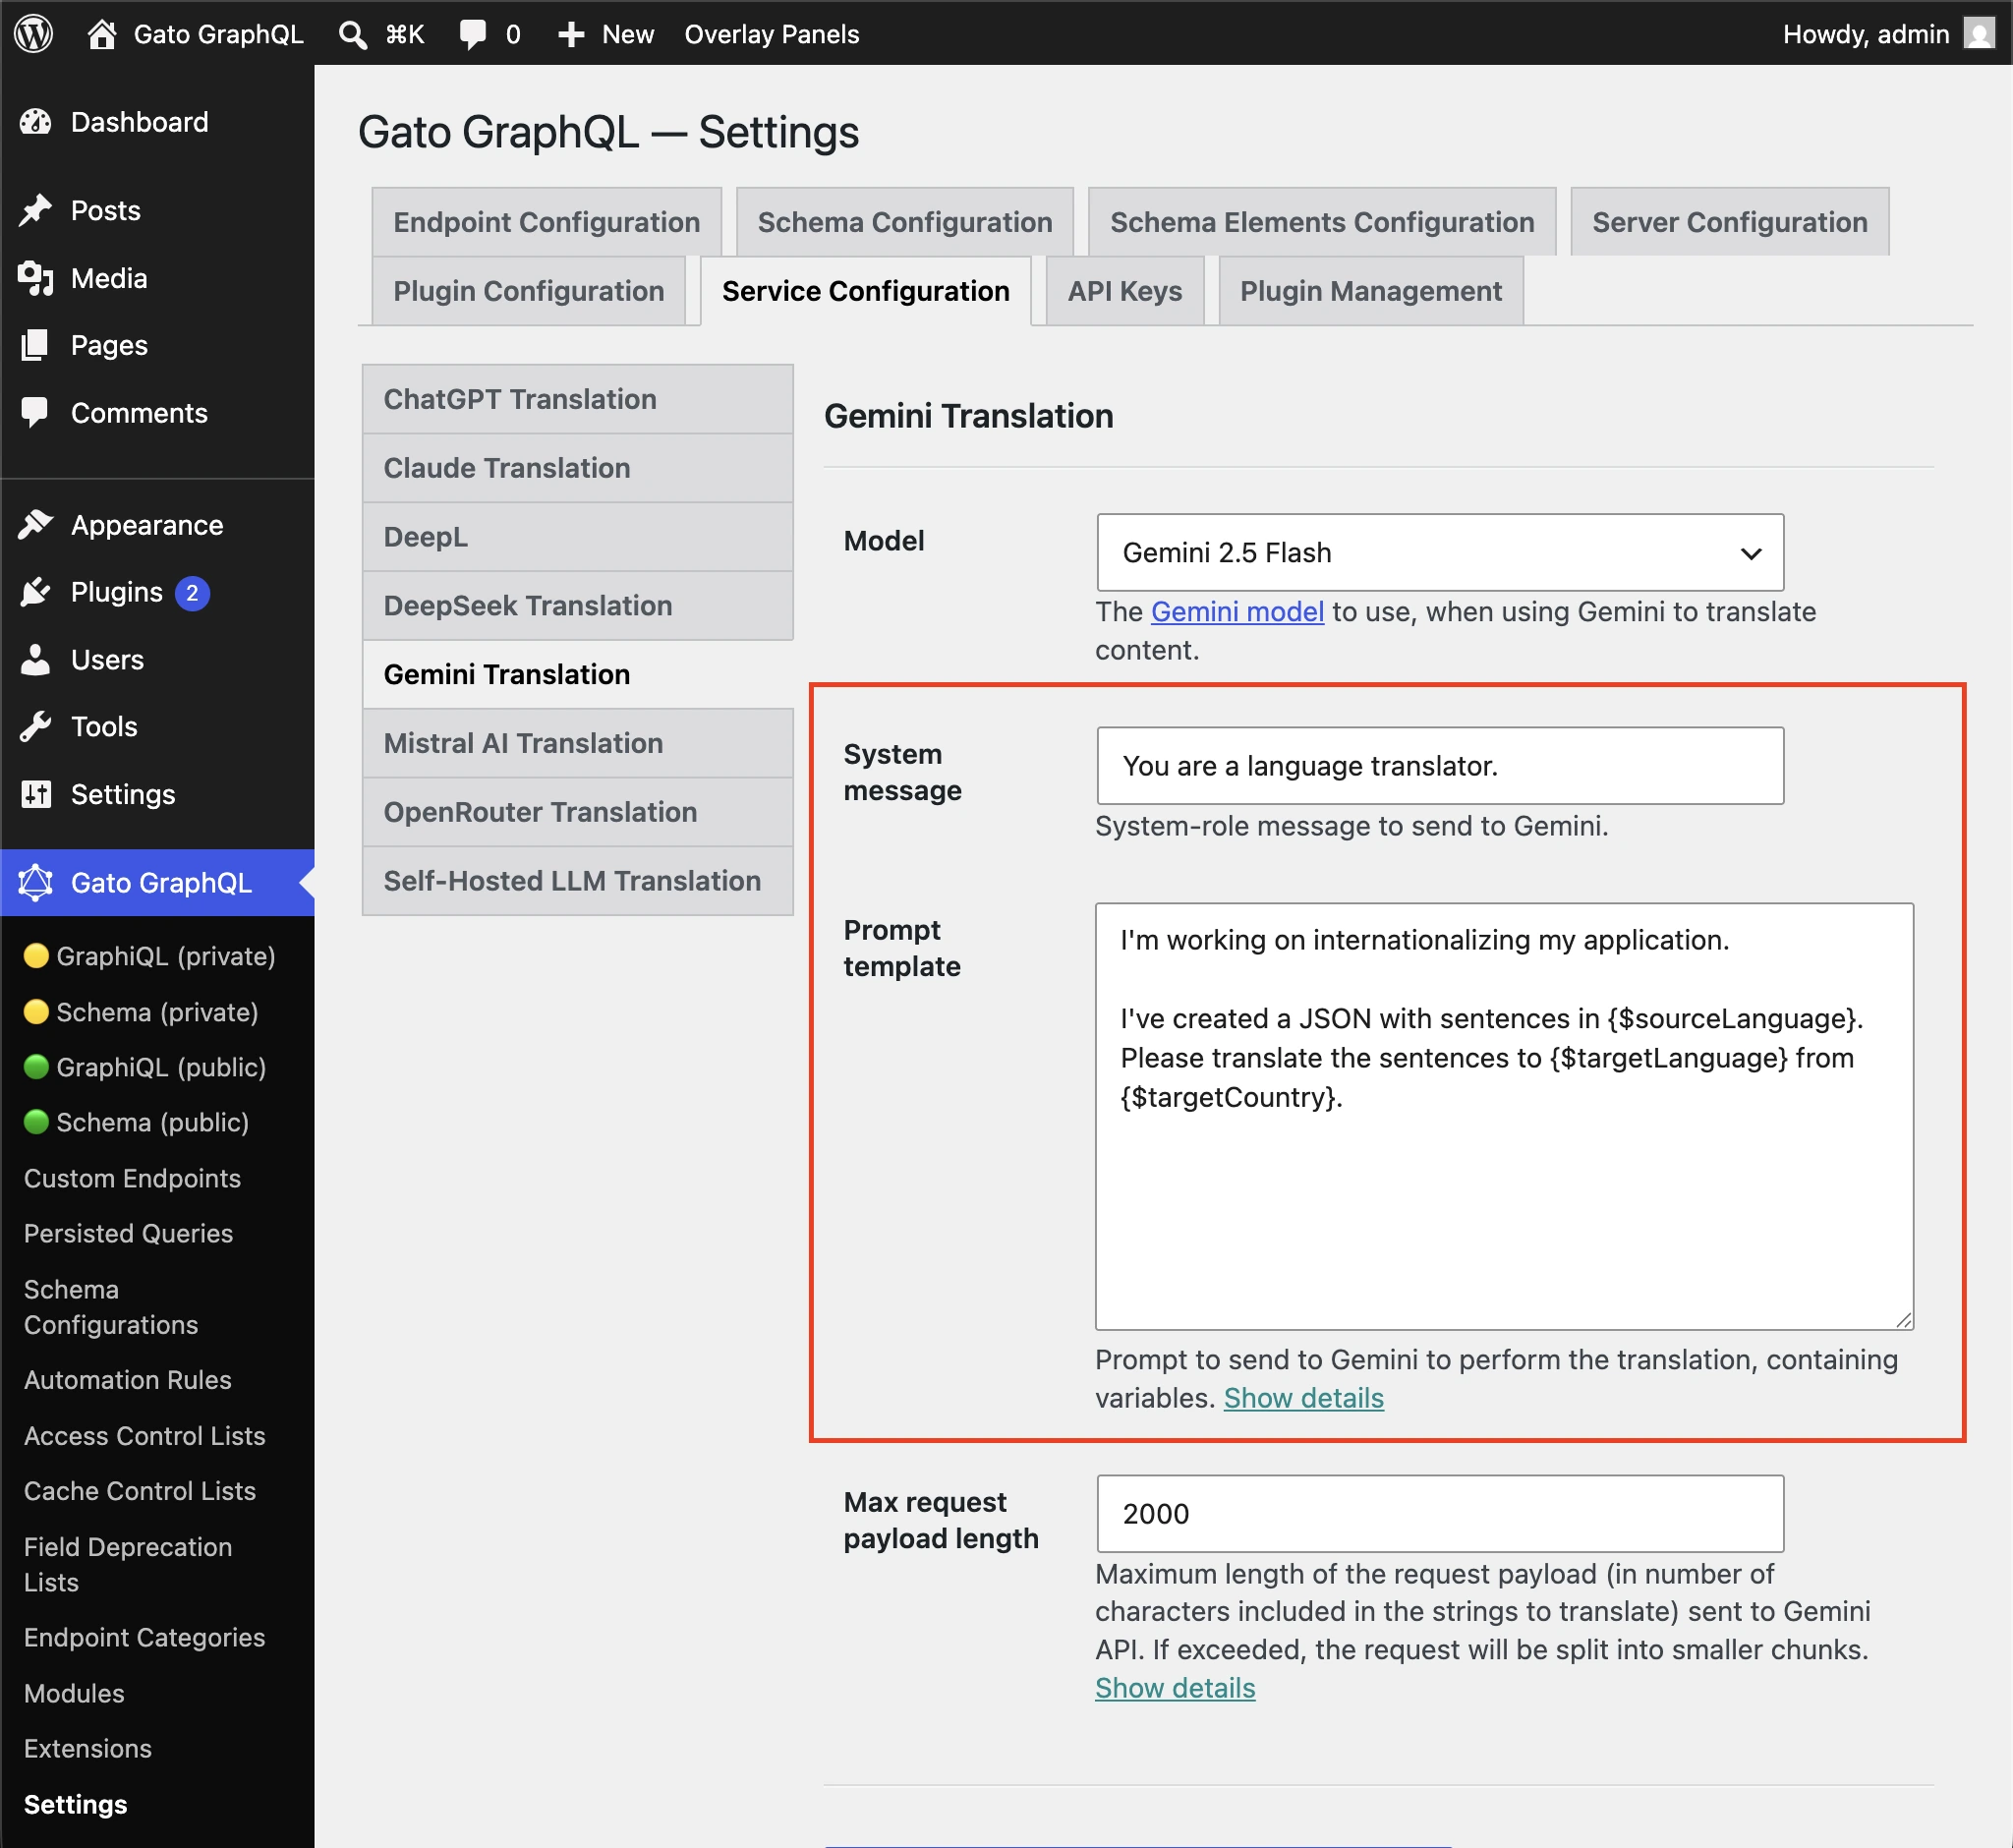Click the search magnifier icon in admin bar
Image resolution: width=2013 pixels, height=1848 pixels.
click(x=352, y=35)
